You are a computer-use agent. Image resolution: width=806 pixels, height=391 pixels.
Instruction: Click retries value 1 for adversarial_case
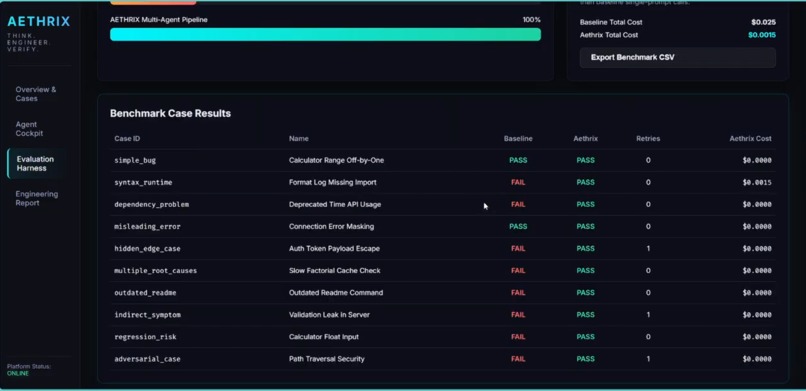pyautogui.click(x=648, y=359)
